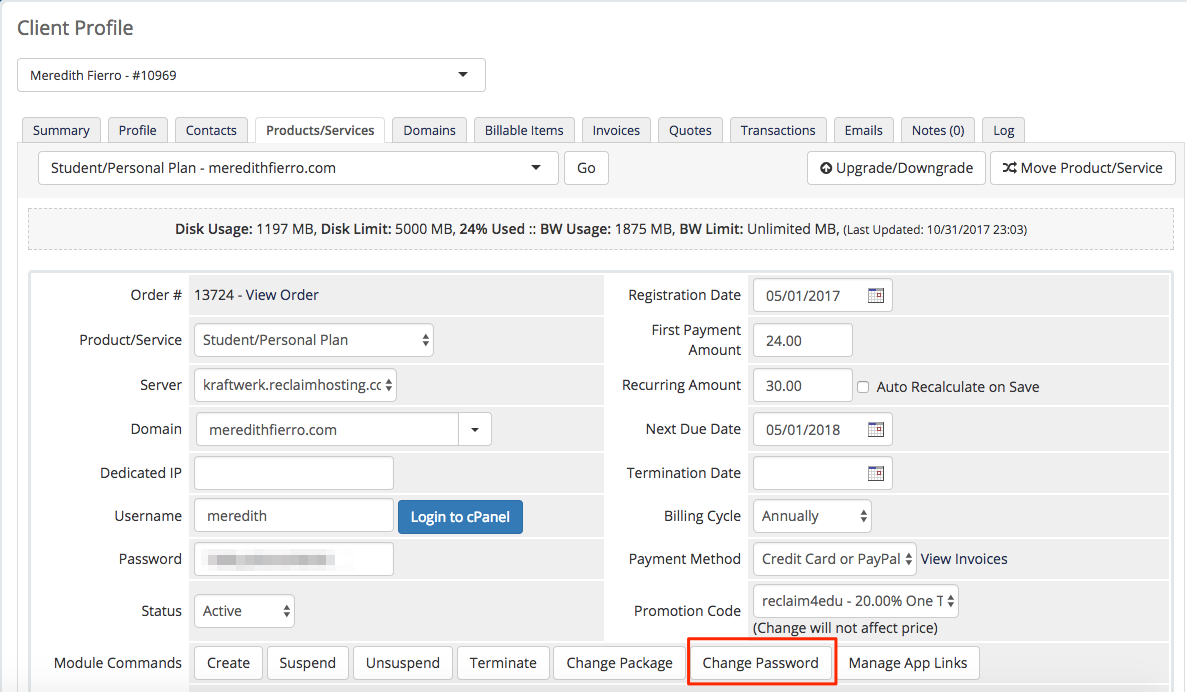Select the Products/Services tab
This screenshot has width=1187, height=692.
pyautogui.click(x=320, y=130)
